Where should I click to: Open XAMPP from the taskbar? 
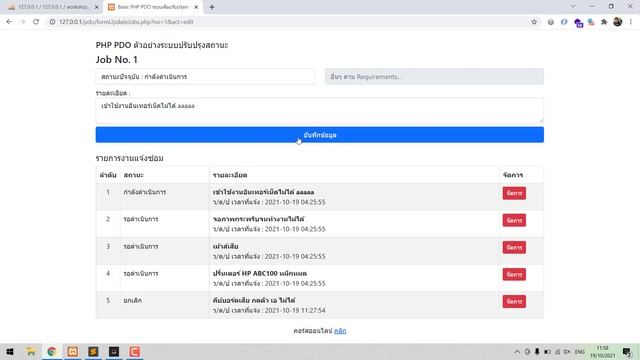[x=72, y=352]
